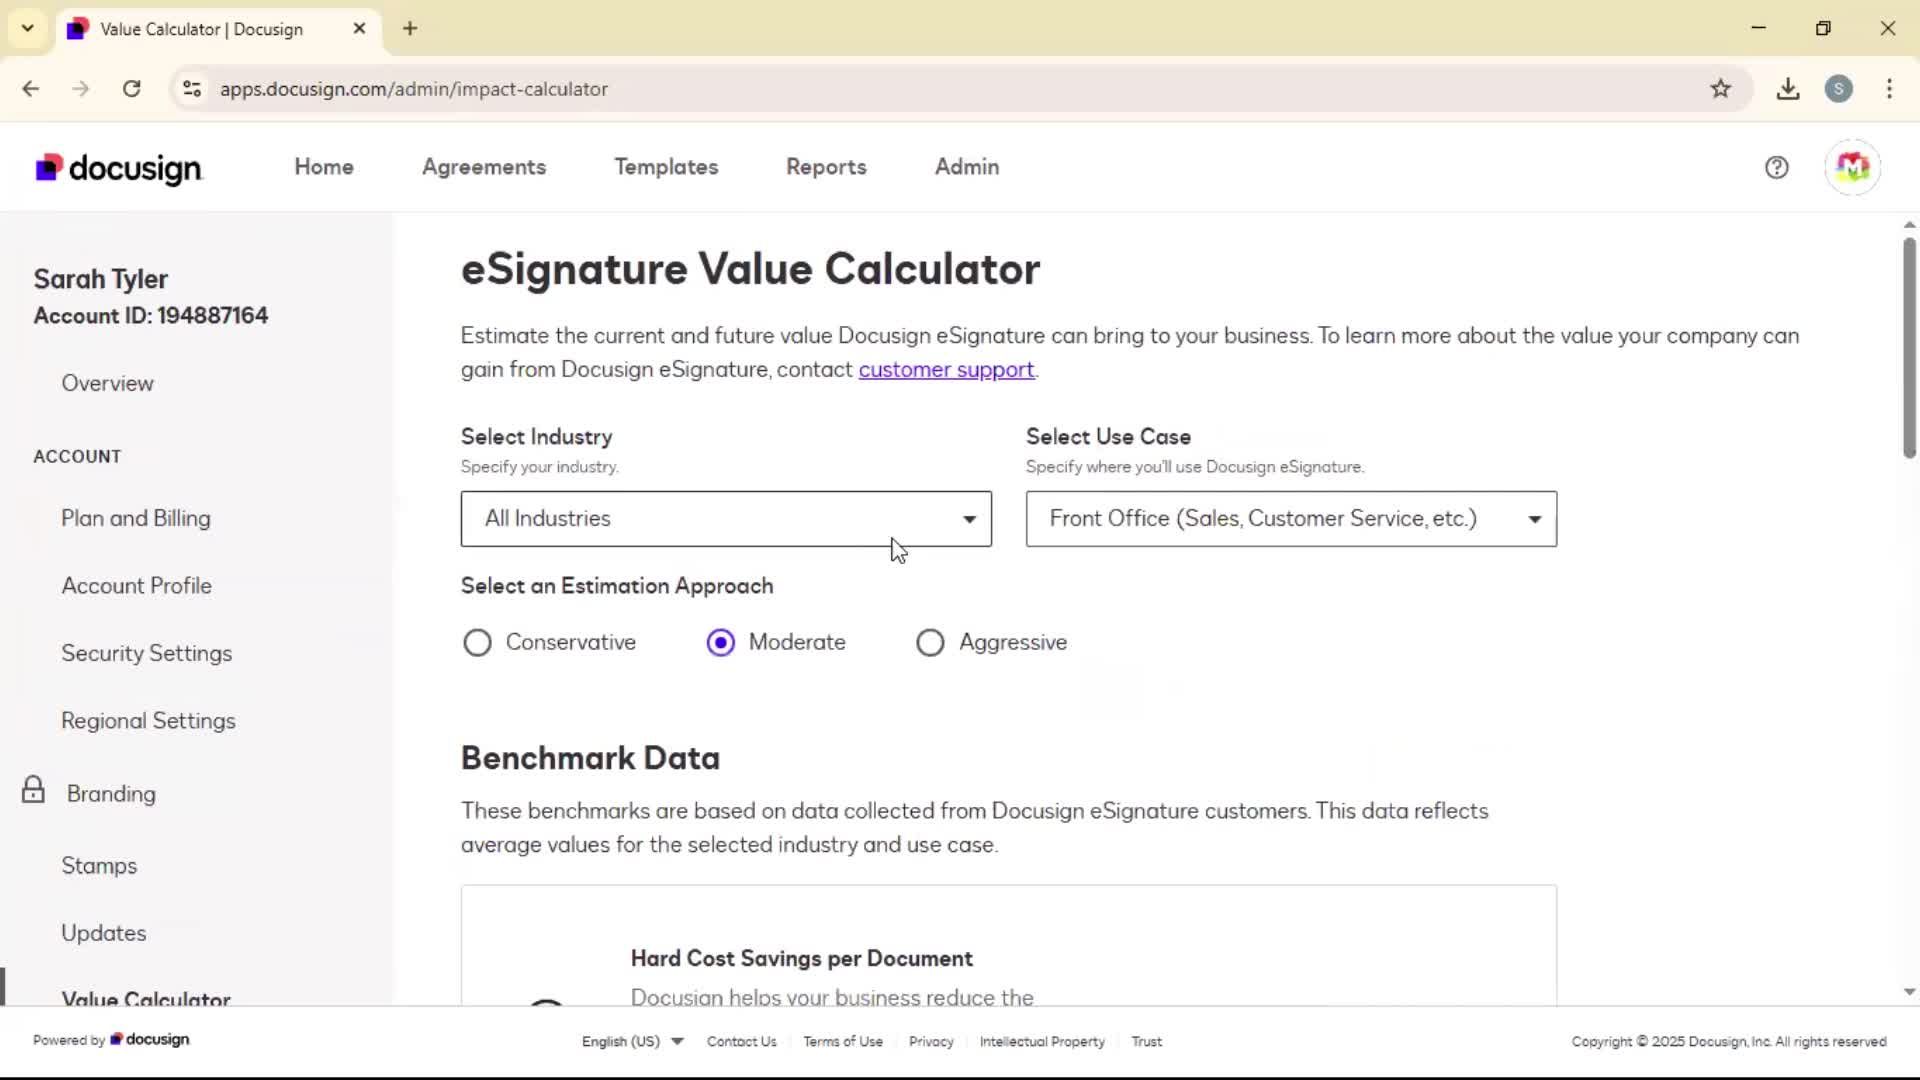
Task: Open Terms of Use footer link
Action: point(843,1041)
